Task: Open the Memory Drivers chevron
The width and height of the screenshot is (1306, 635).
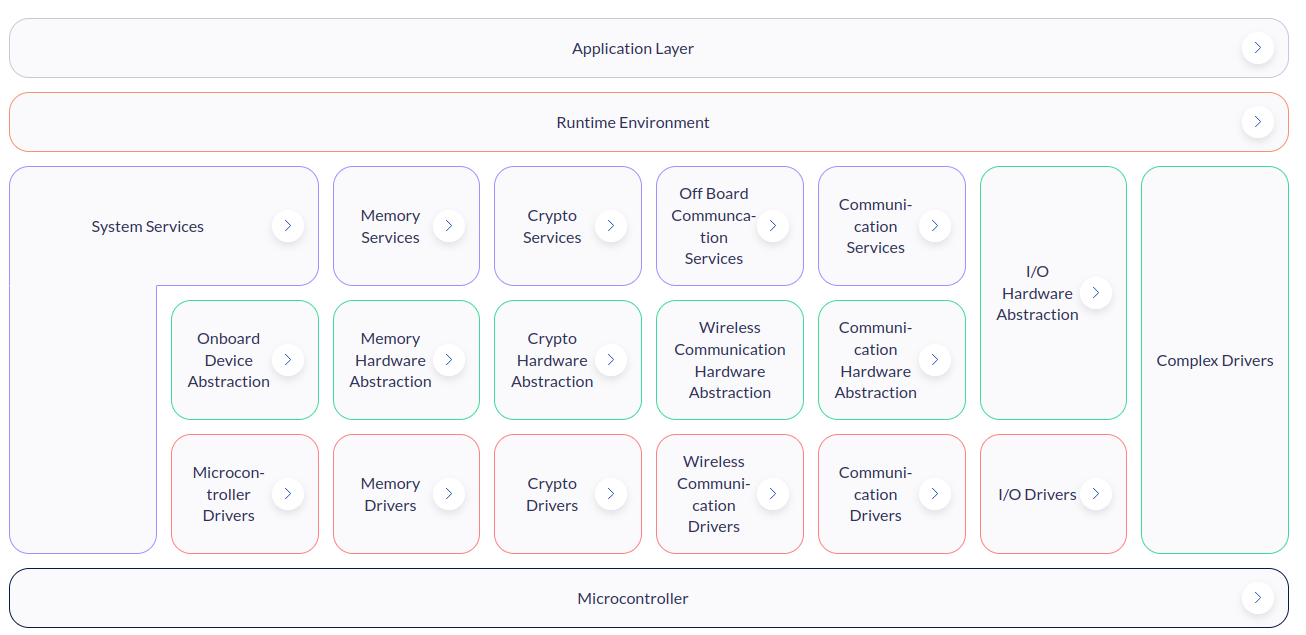Action: (449, 494)
